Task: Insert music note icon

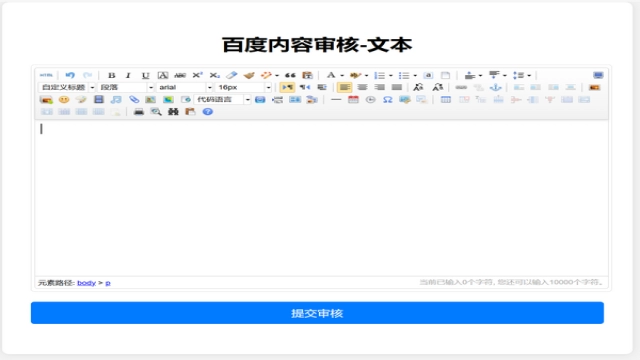Action: click(116, 100)
